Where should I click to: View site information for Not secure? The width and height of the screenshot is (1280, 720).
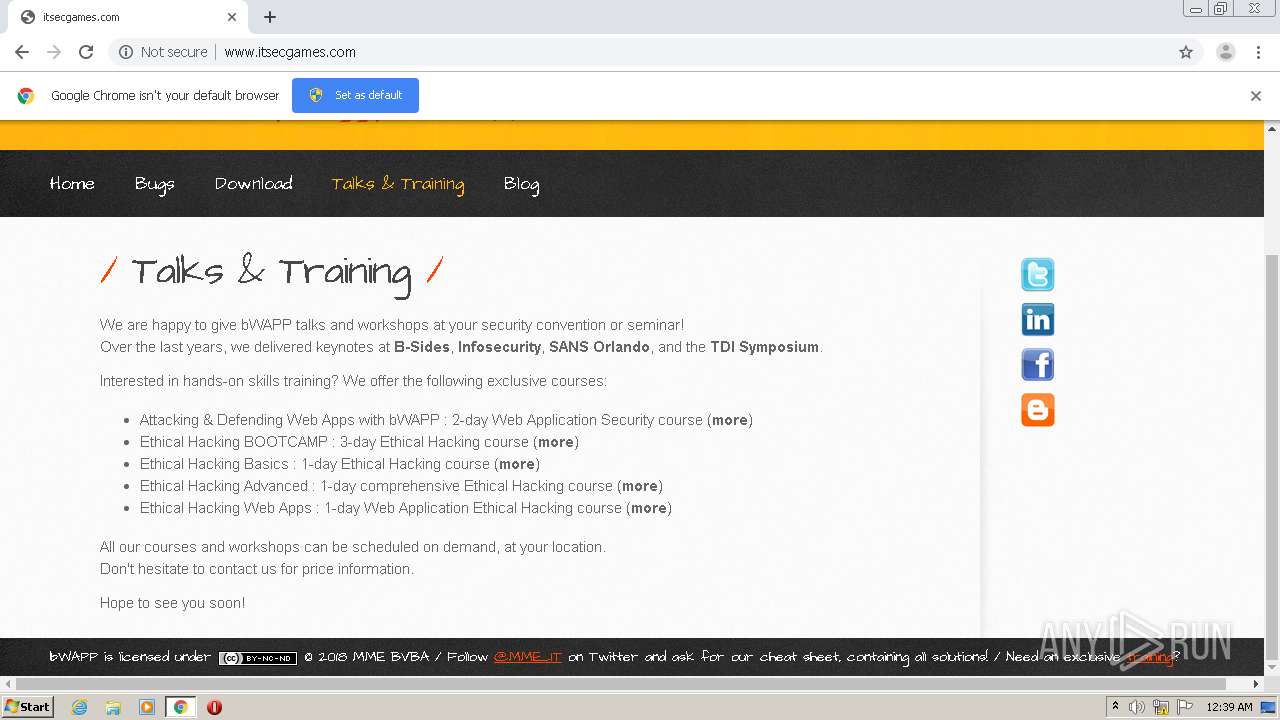pyautogui.click(x=163, y=52)
